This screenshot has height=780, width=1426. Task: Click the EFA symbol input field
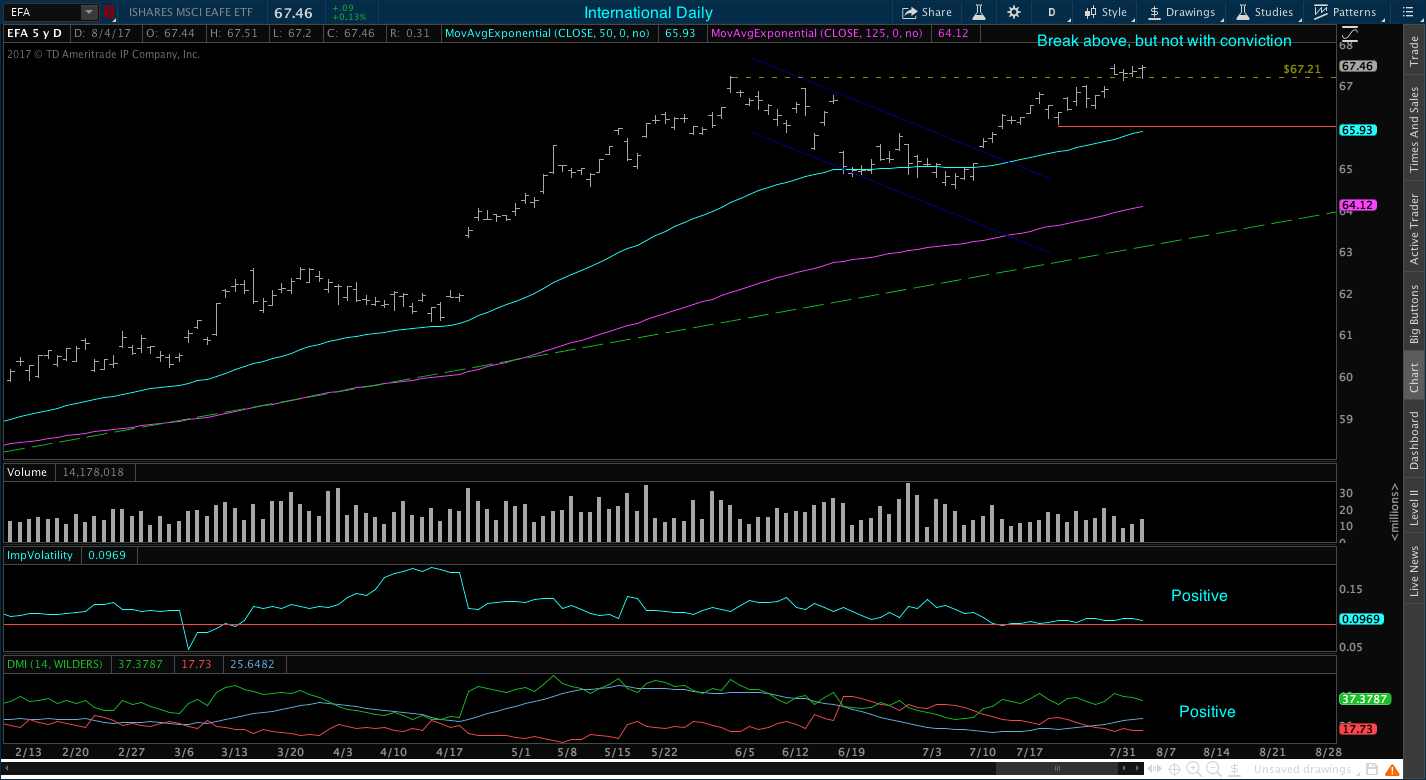(x=41, y=12)
